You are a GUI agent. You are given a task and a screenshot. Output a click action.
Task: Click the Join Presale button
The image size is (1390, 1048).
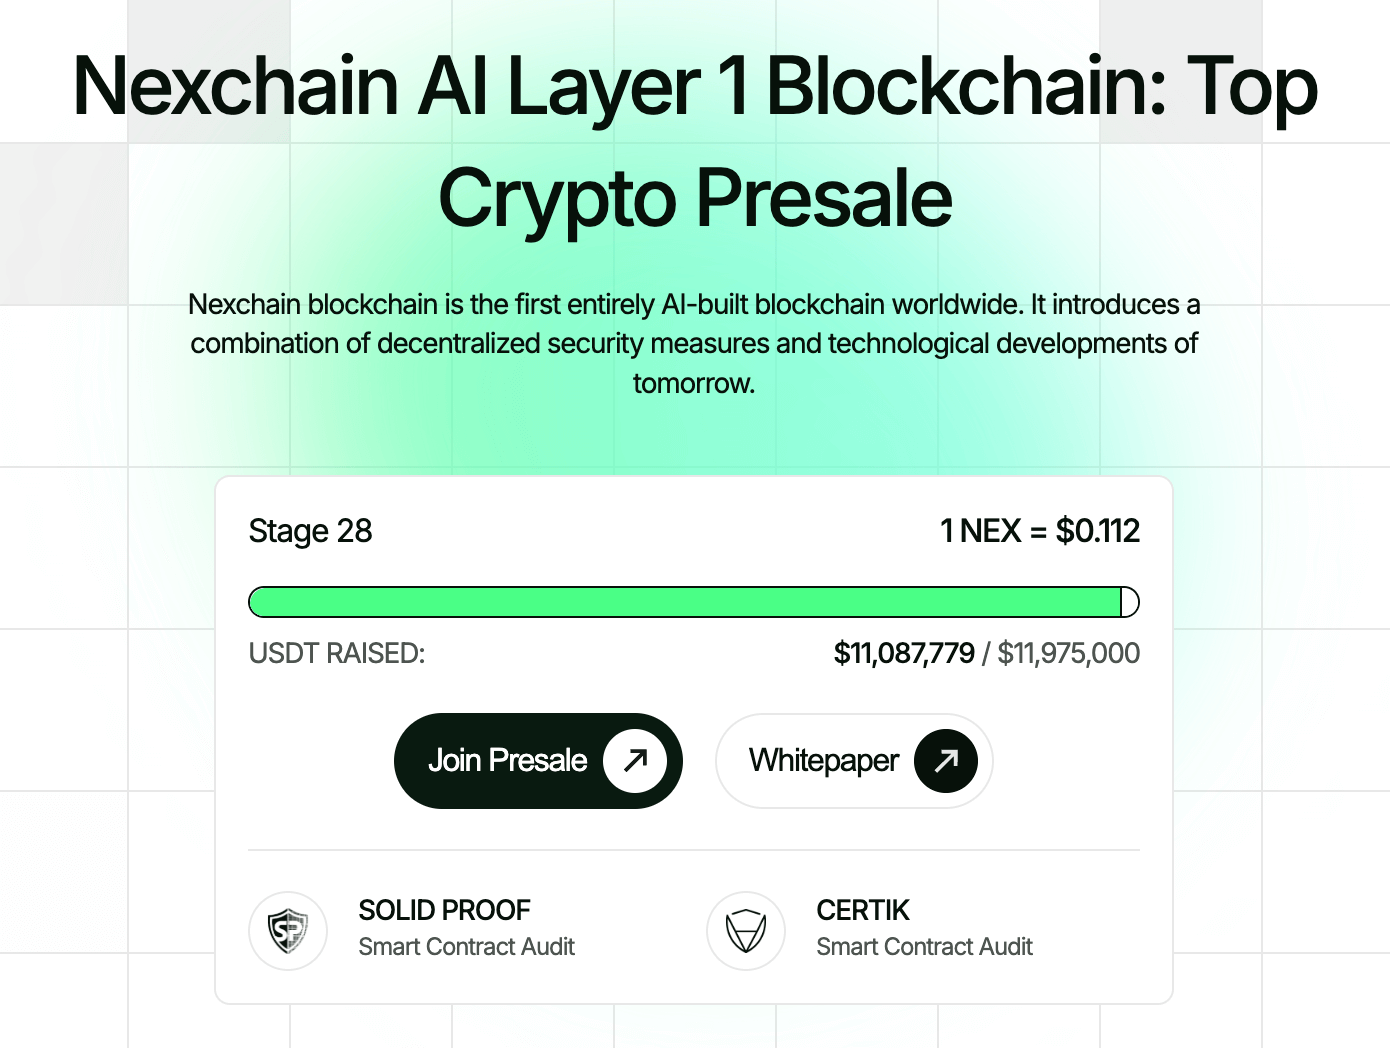pyautogui.click(x=508, y=761)
